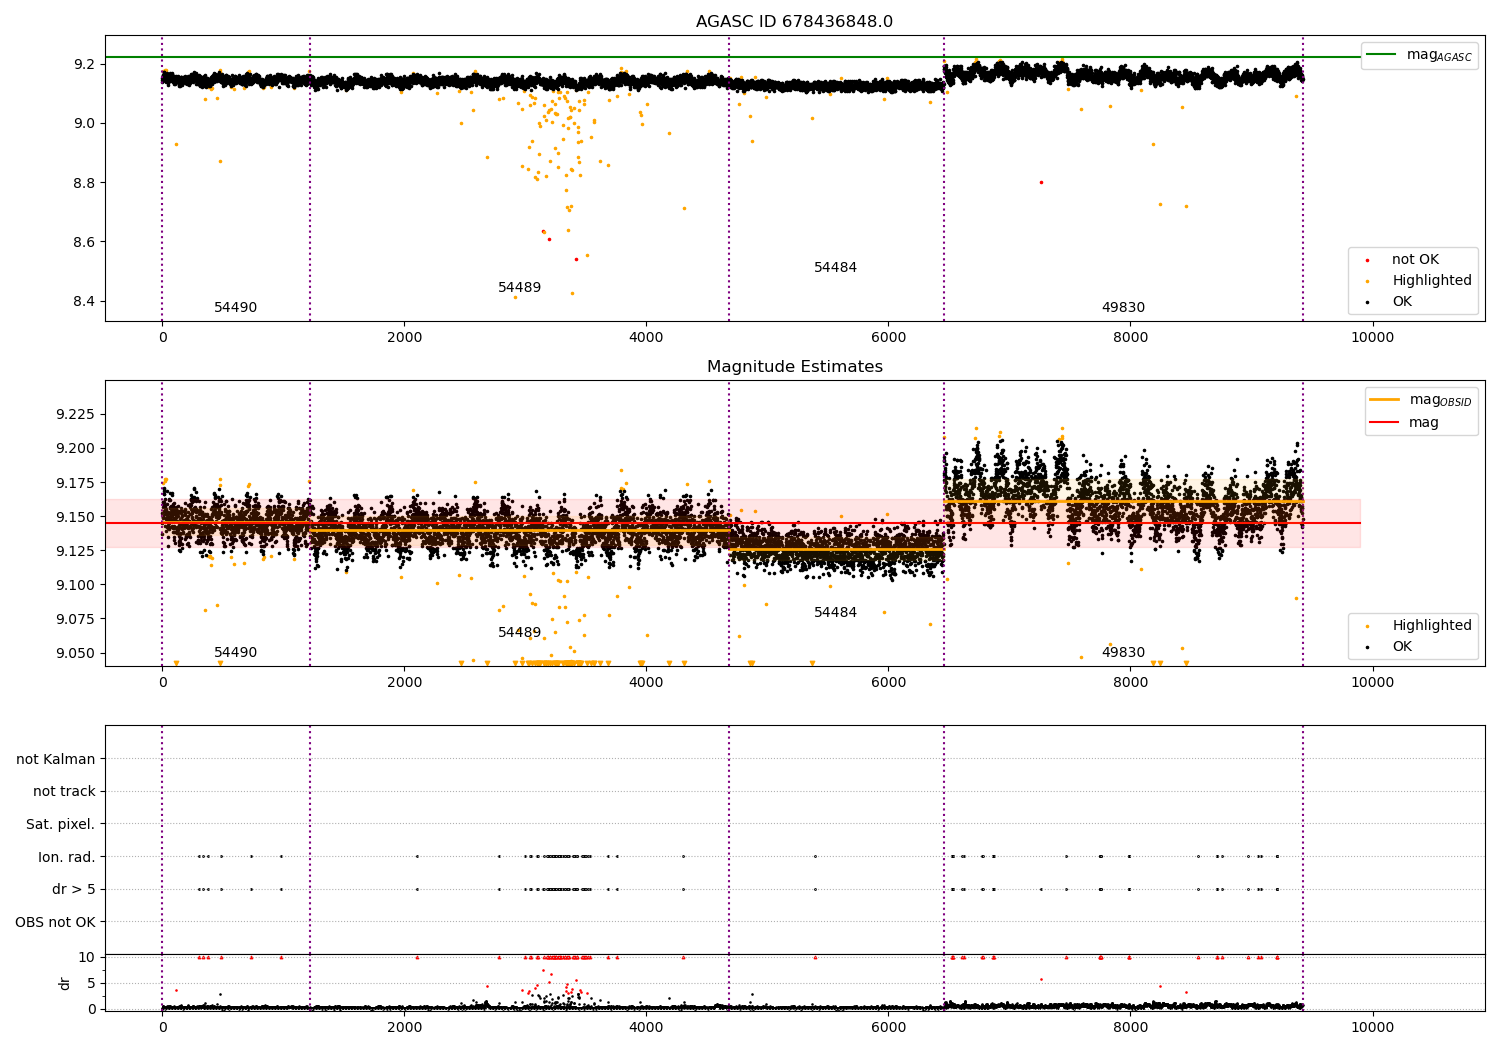Click 'OK' label in the middle plot legend
This screenshot has width=1500, height=1050.
[1402, 647]
